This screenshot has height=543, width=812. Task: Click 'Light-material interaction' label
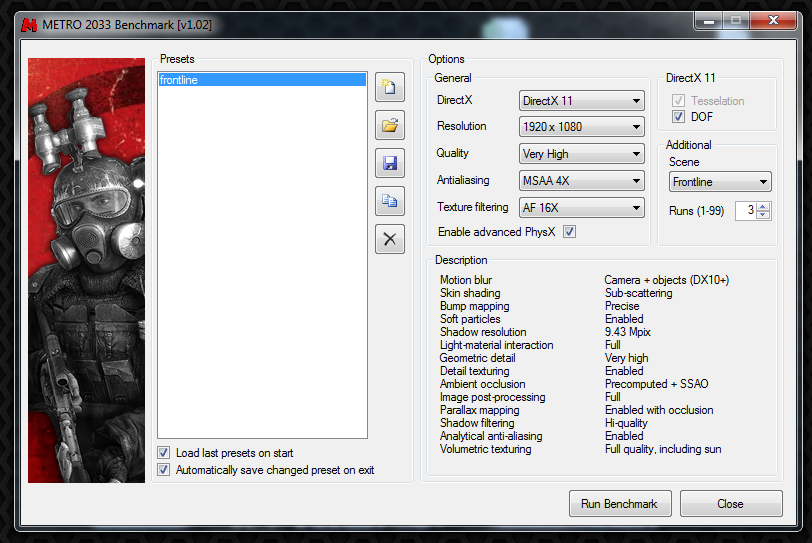(x=496, y=345)
